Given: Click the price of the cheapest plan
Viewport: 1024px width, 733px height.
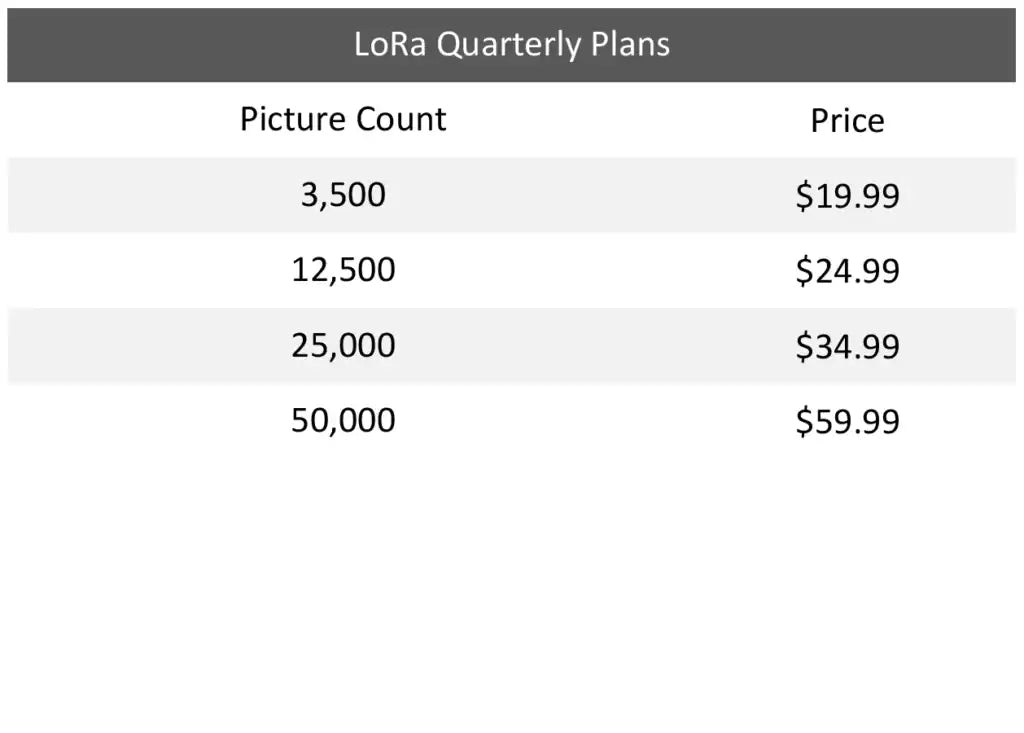Looking at the screenshot, I should pyautogui.click(x=847, y=196).
